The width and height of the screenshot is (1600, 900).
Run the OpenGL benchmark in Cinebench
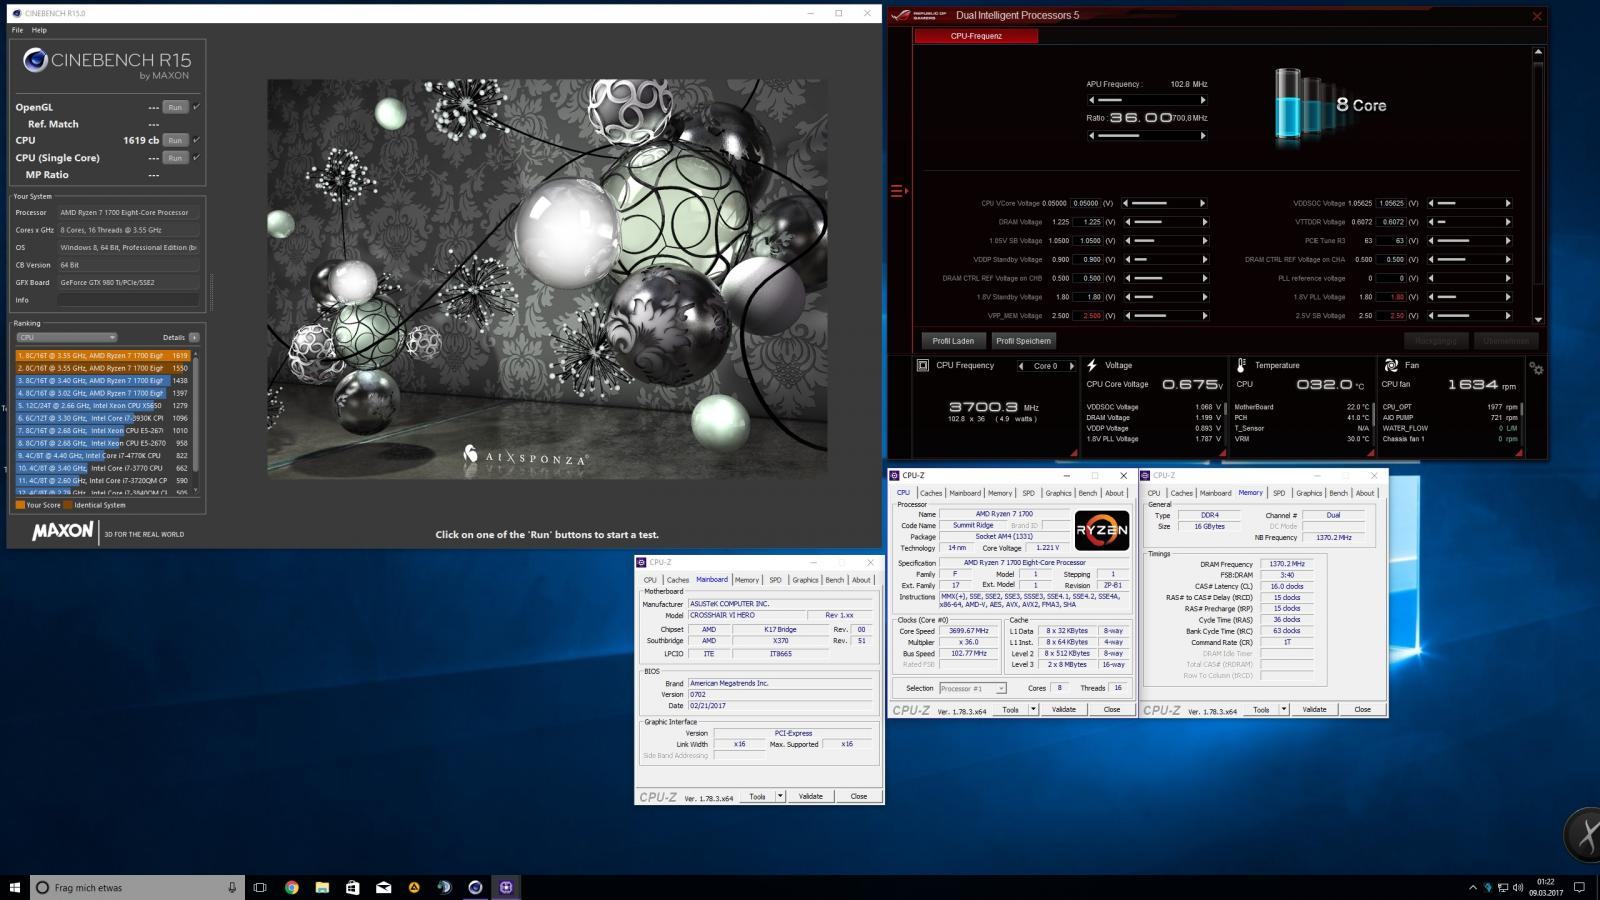pos(175,107)
